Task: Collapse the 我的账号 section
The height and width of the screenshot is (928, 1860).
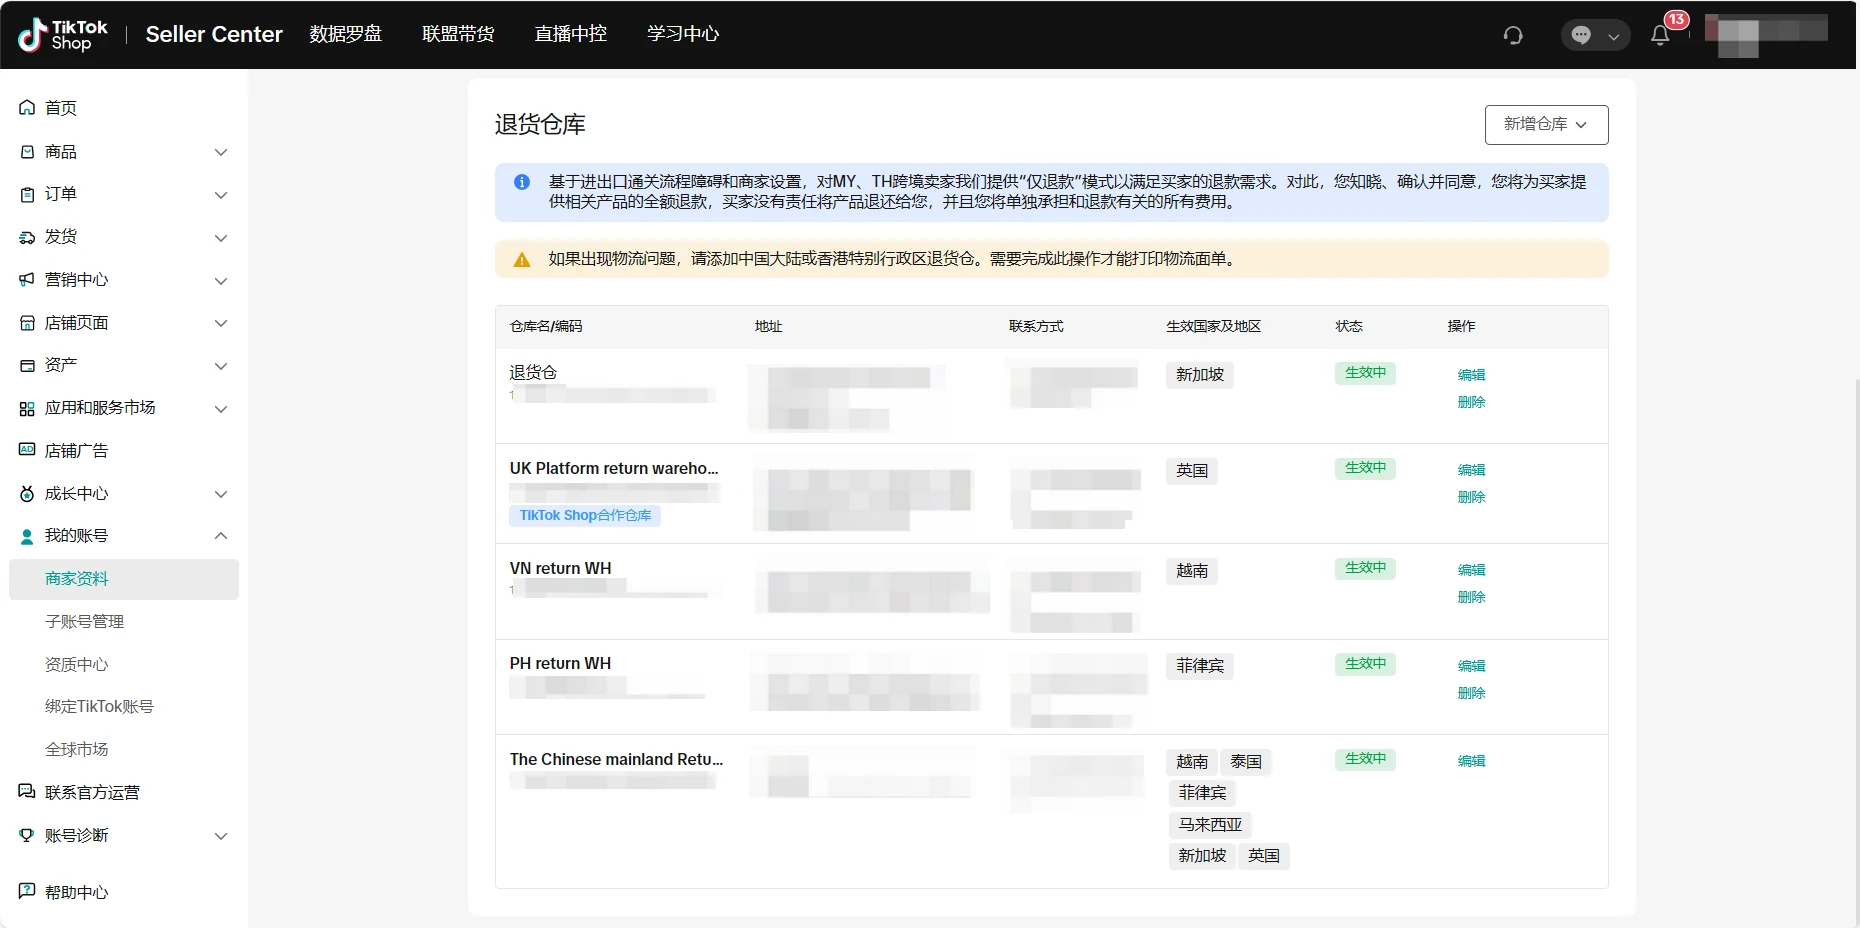Action: tap(221, 536)
